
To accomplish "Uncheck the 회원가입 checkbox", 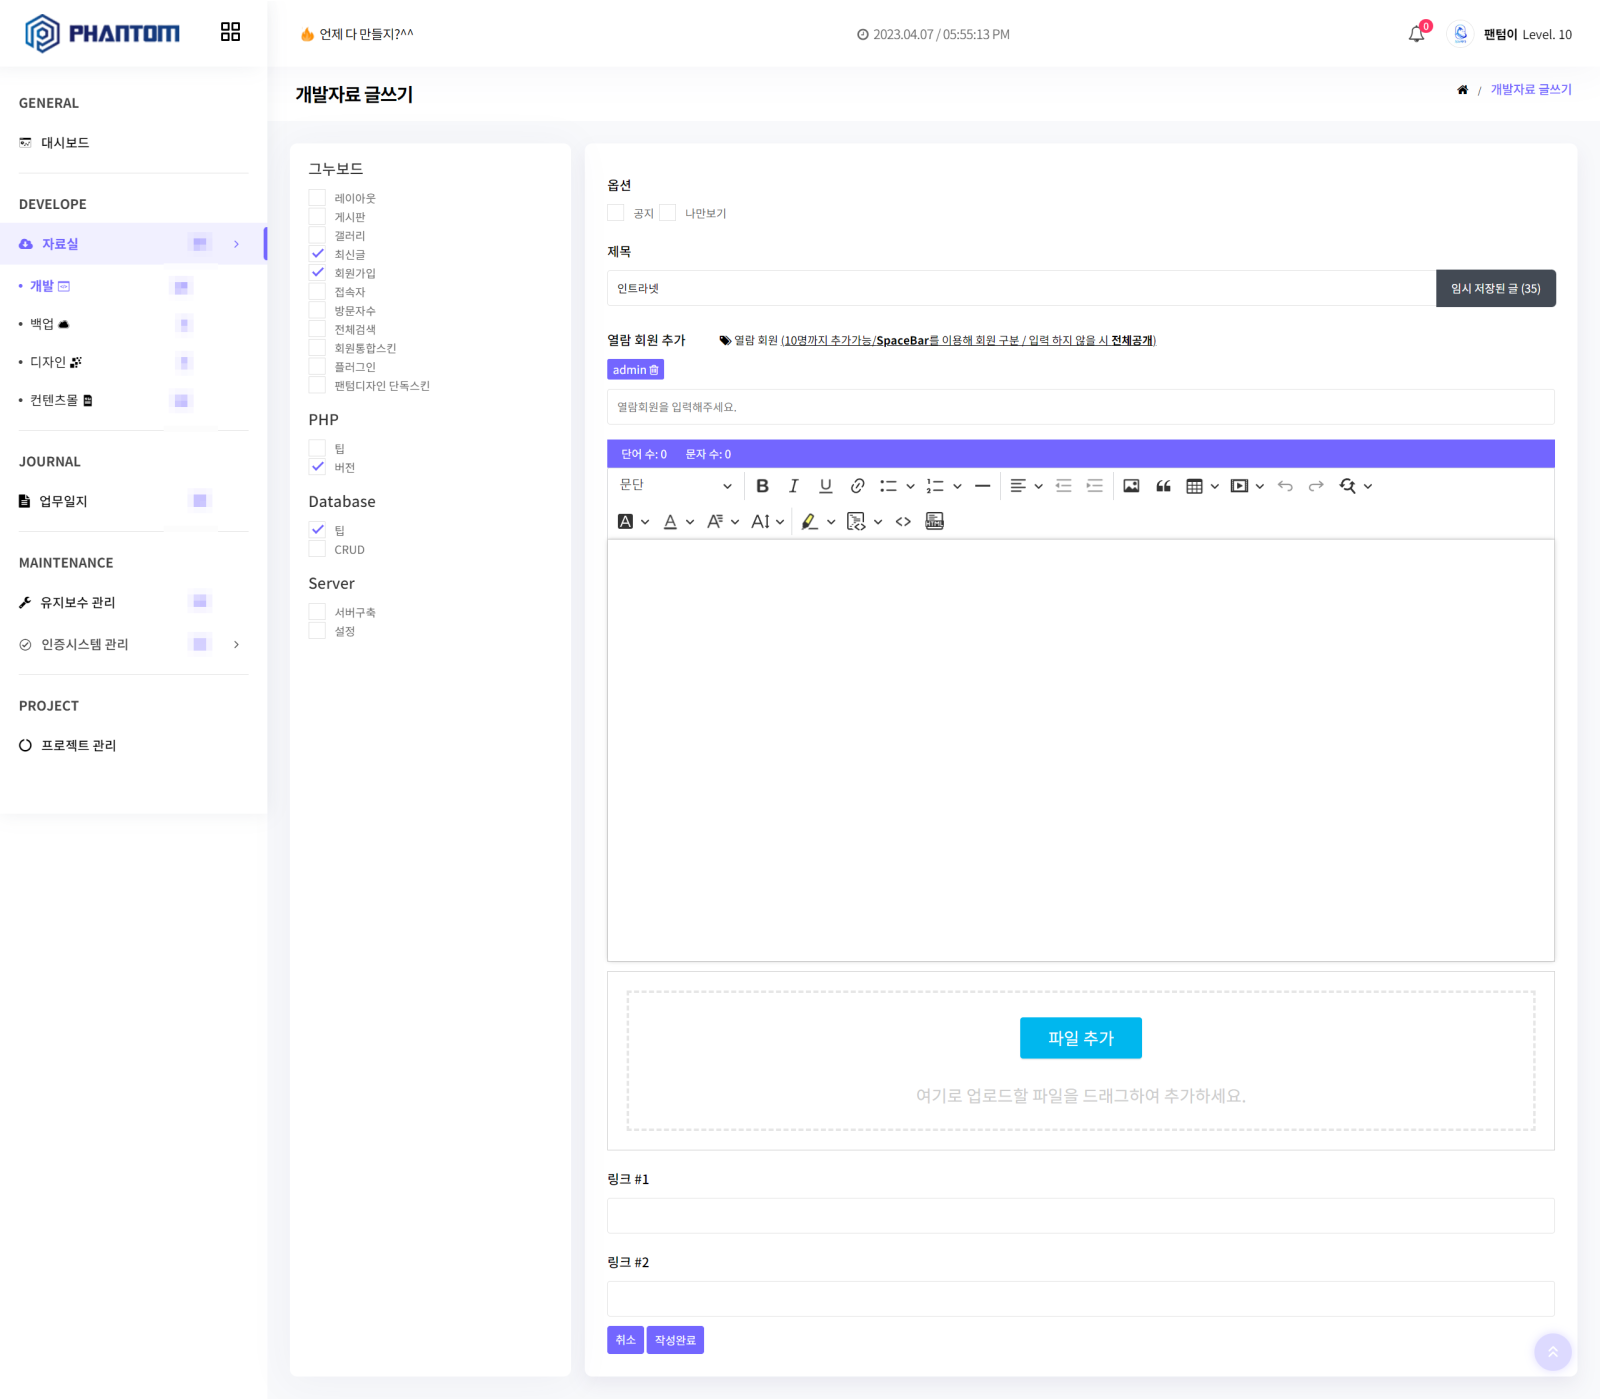I will tap(317, 273).
